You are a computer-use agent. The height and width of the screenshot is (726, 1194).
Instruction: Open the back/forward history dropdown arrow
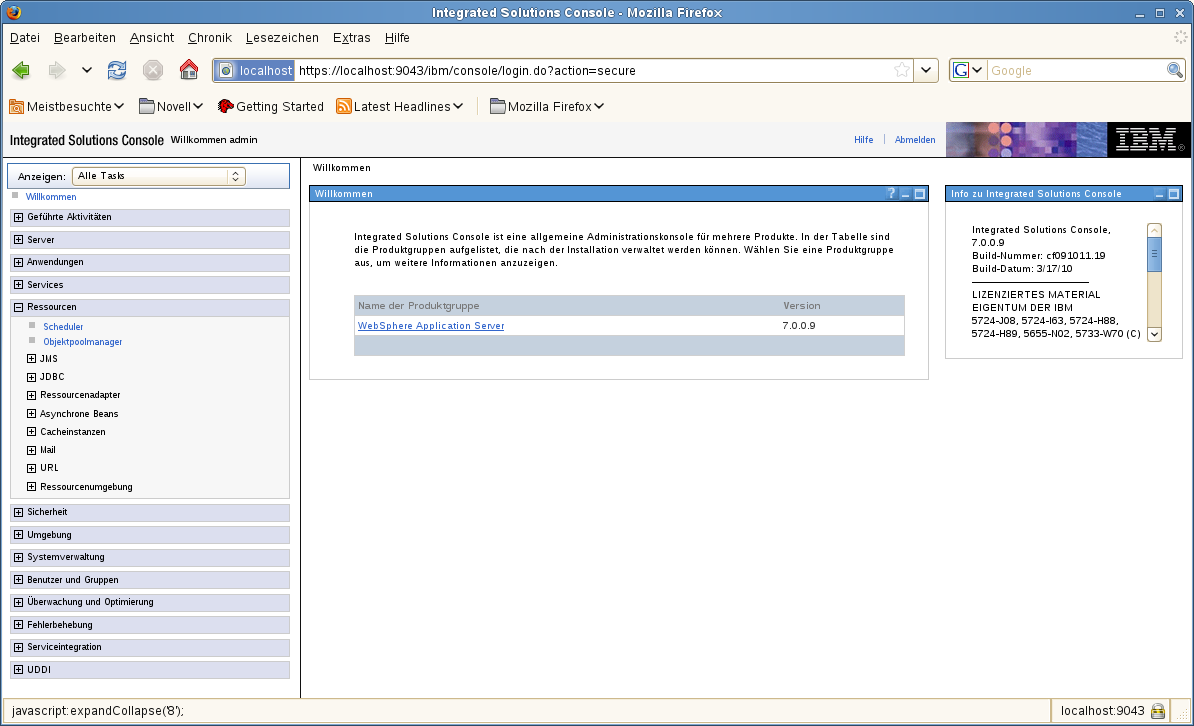[x=87, y=70]
